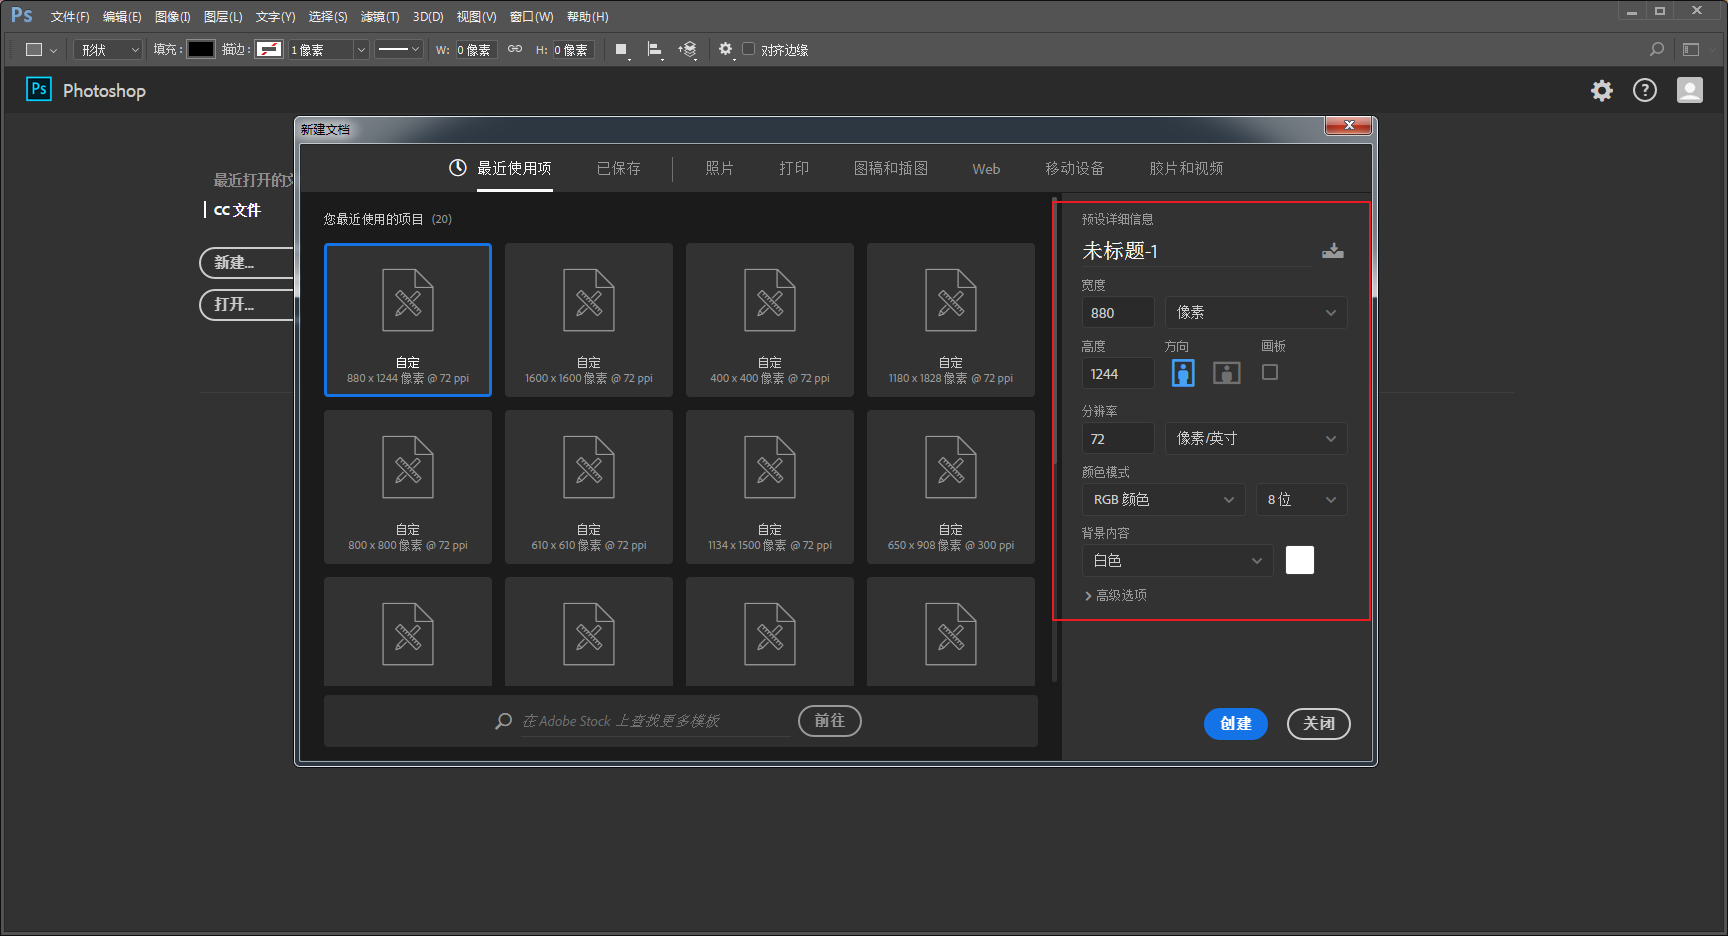This screenshot has width=1728, height=936.
Task: Switch to the 最近使用项 tab
Action: click(501, 168)
